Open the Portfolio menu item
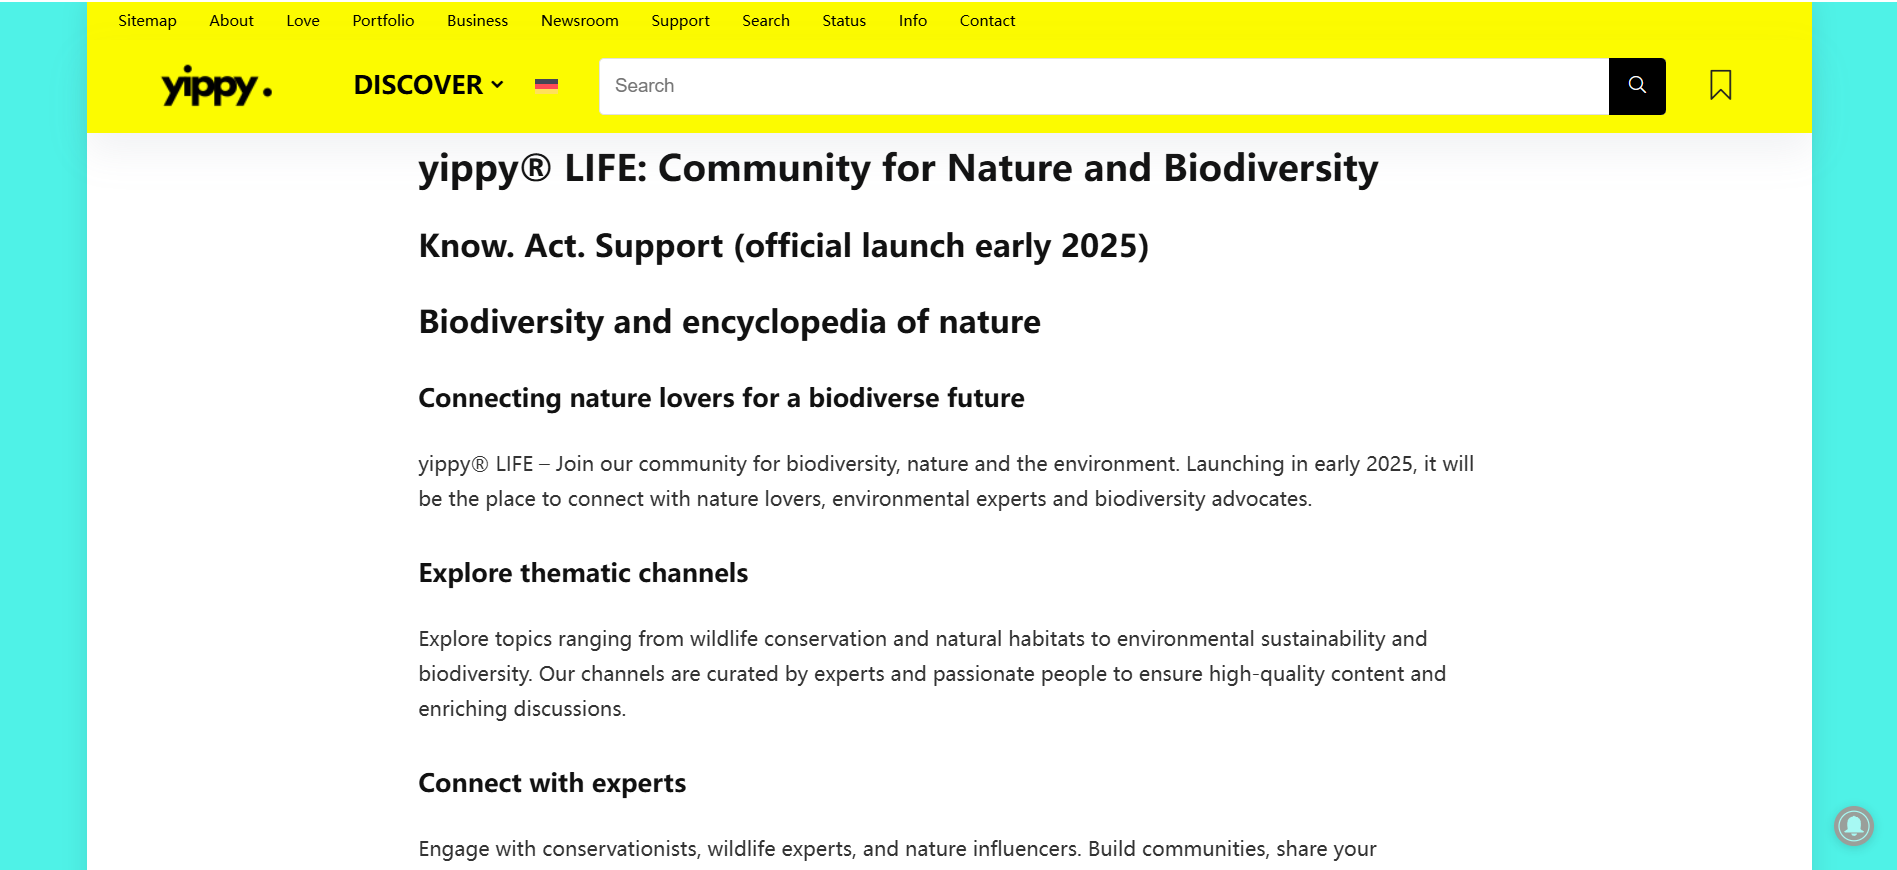 [x=383, y=20]
